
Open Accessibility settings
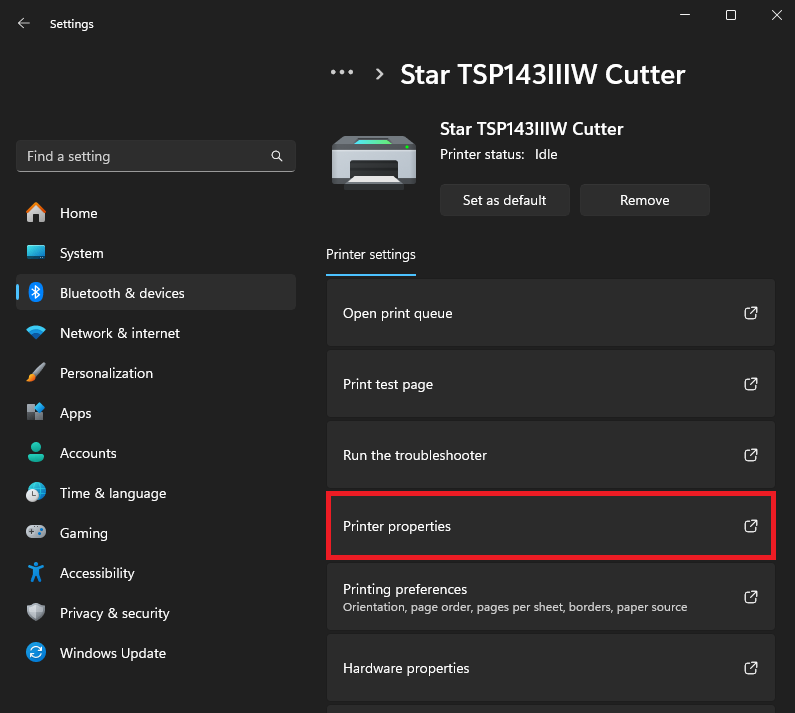coord(156,573)
